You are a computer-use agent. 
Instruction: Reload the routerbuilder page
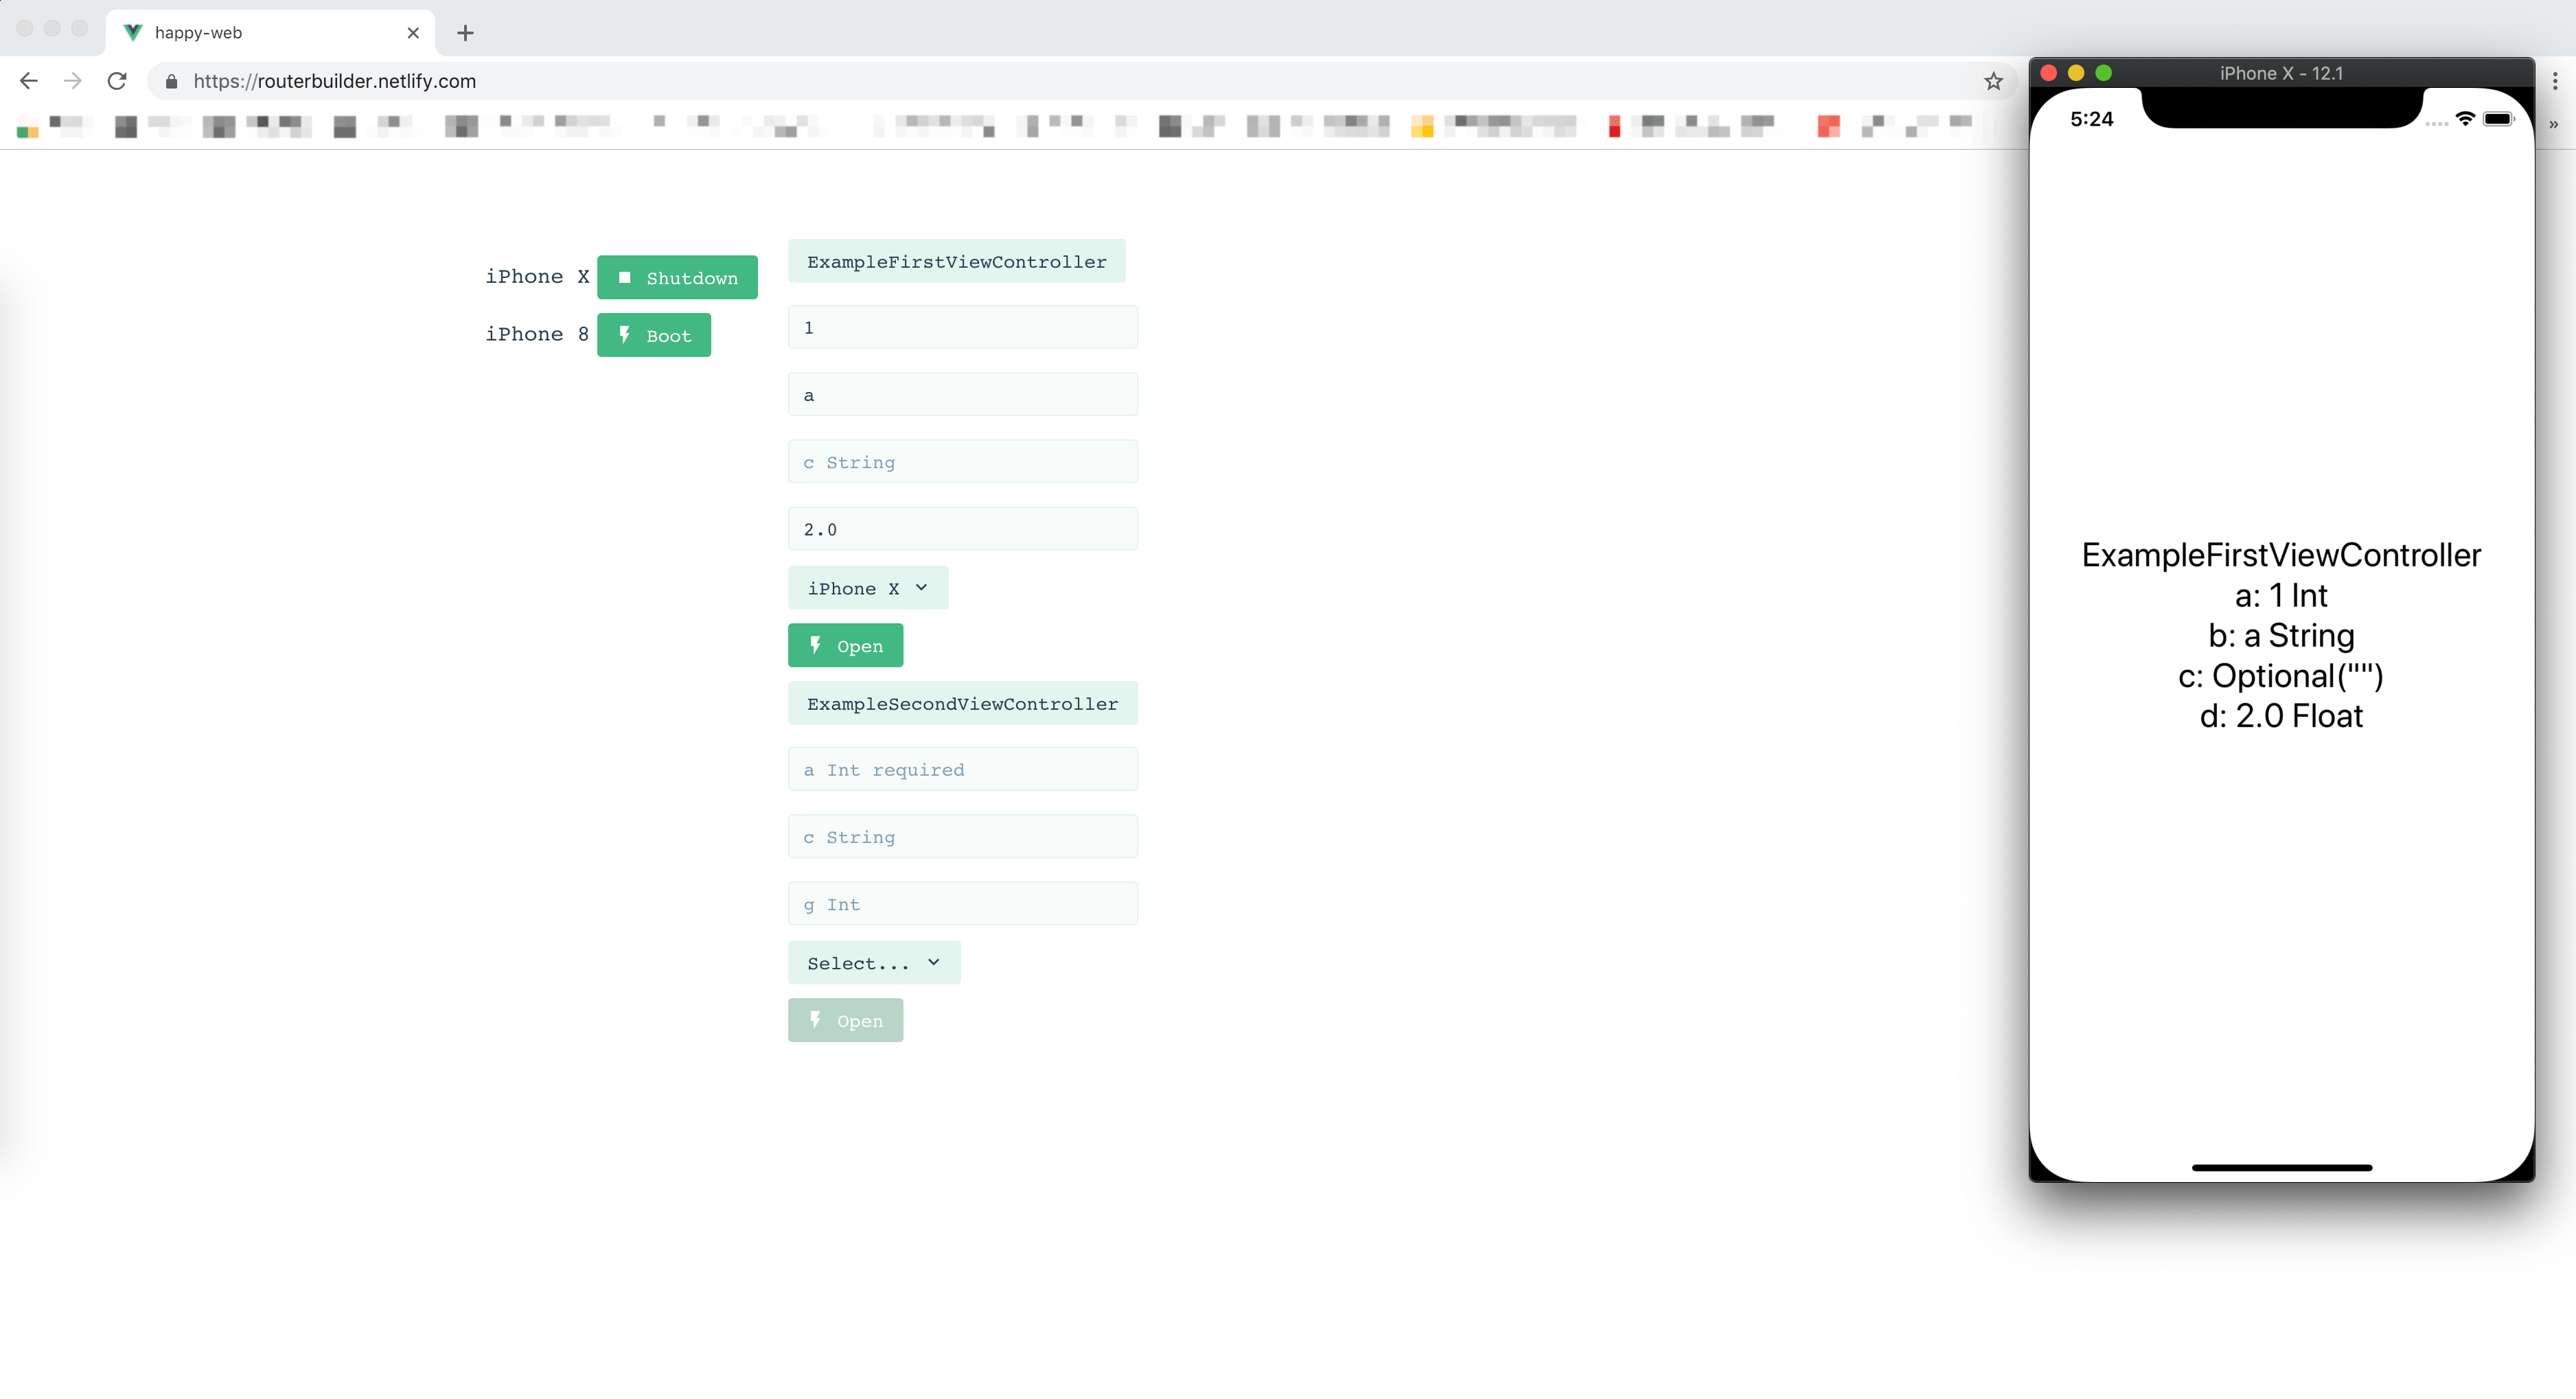point(117,81)
